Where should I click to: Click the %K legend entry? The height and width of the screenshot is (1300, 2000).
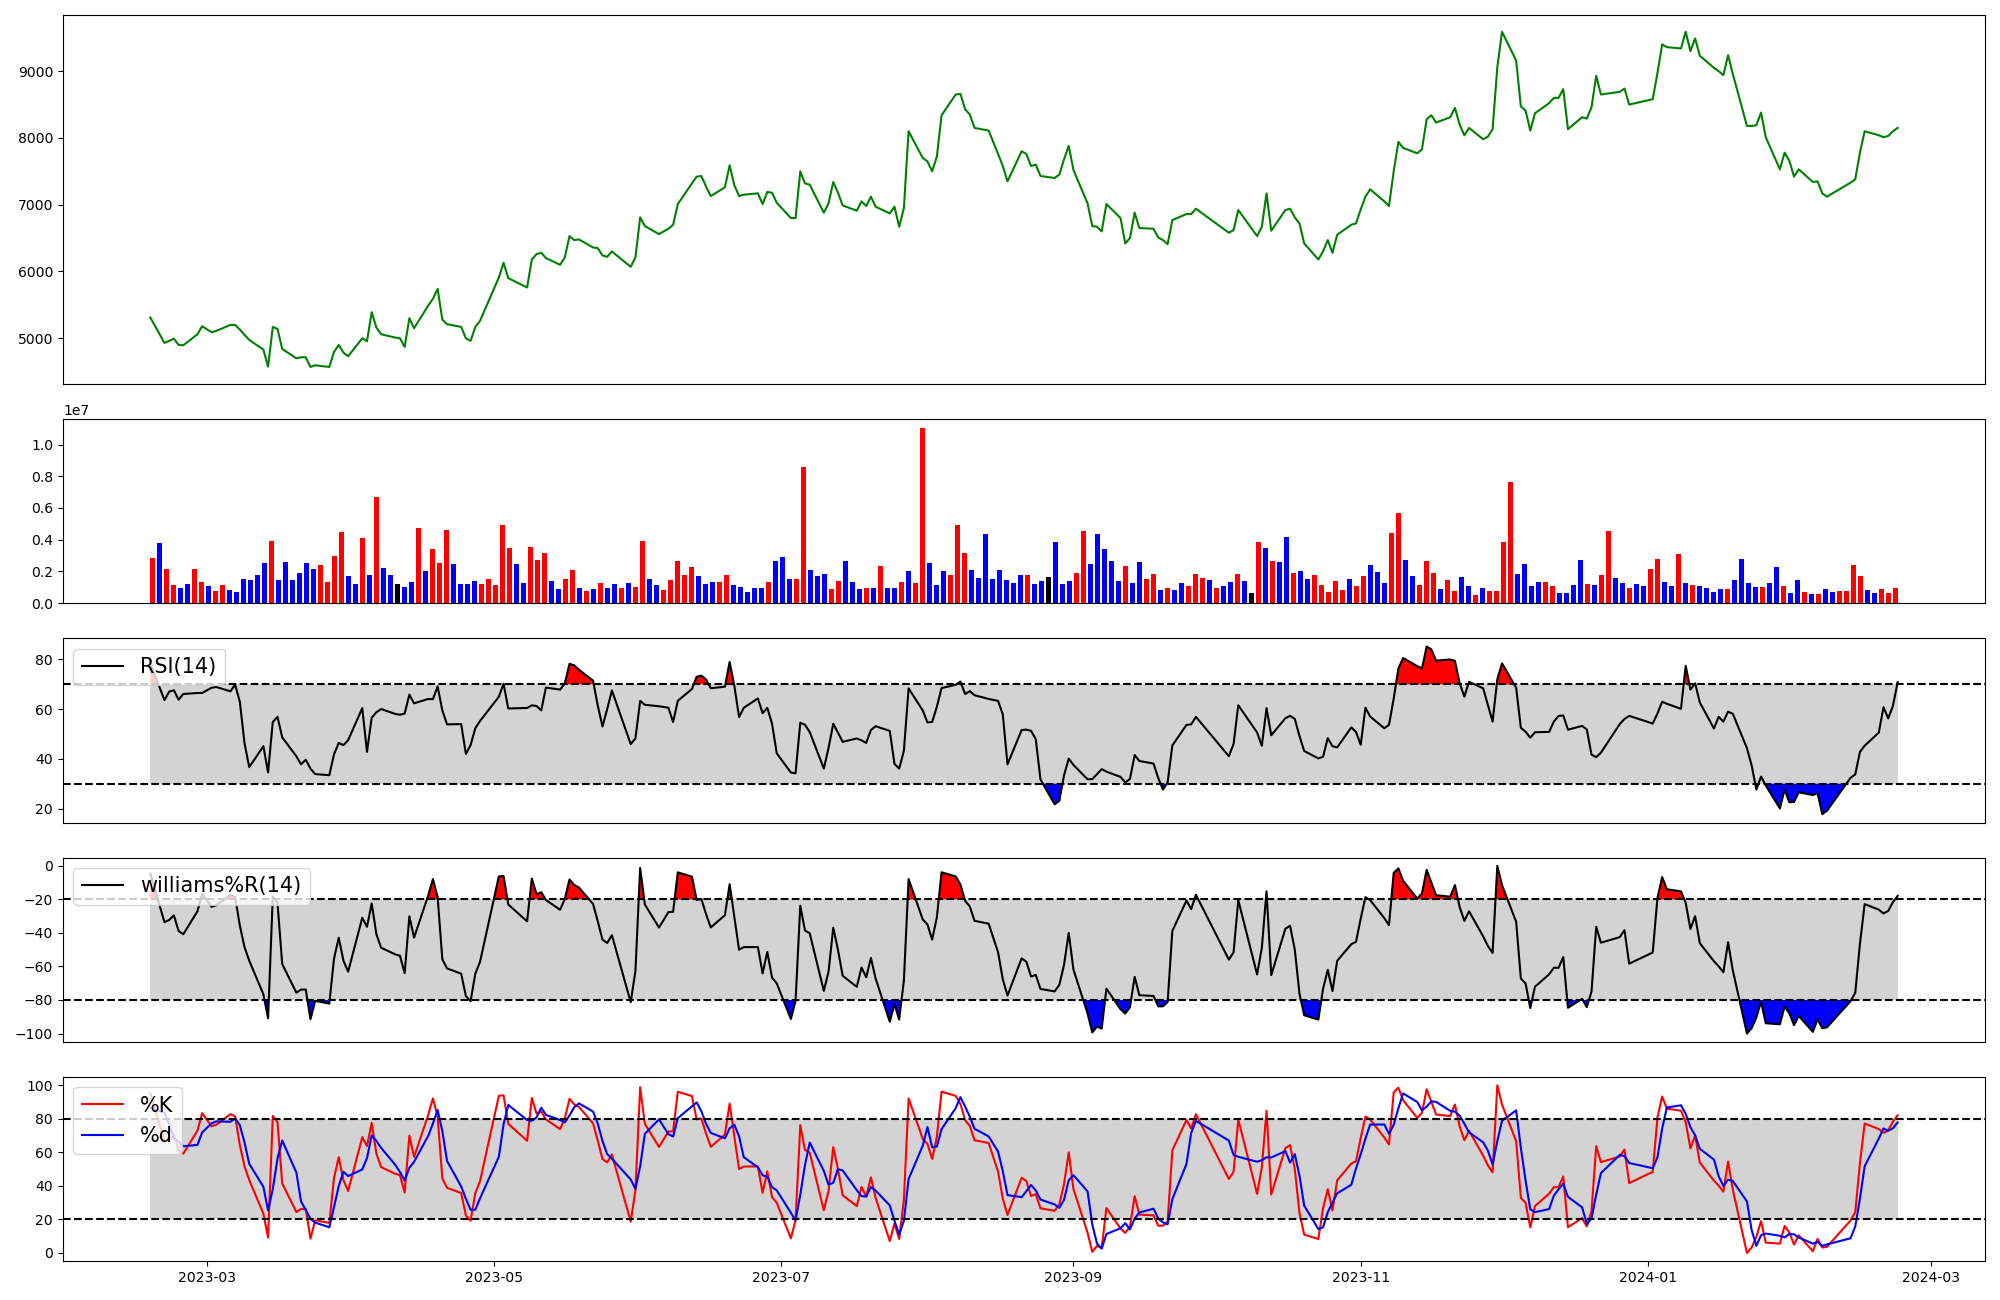pyautogui.click(x=156, y=1105)
